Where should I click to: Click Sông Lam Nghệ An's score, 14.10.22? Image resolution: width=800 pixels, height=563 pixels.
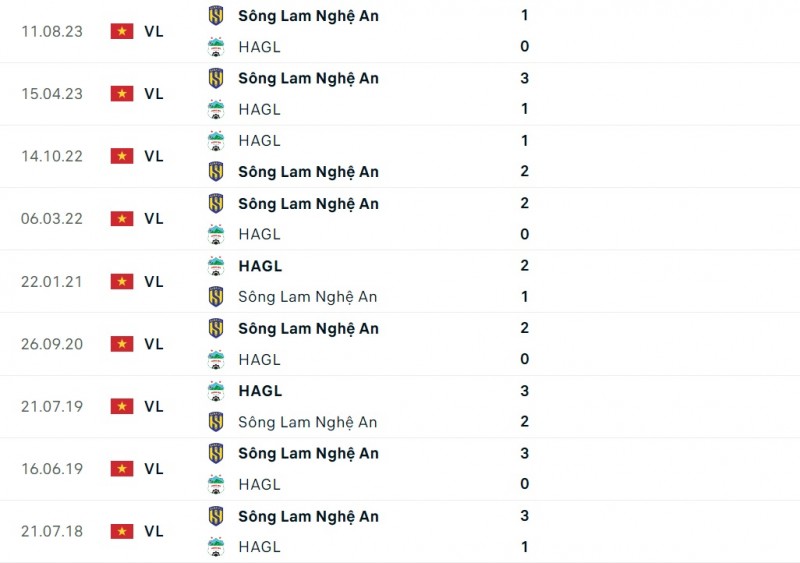525,172
